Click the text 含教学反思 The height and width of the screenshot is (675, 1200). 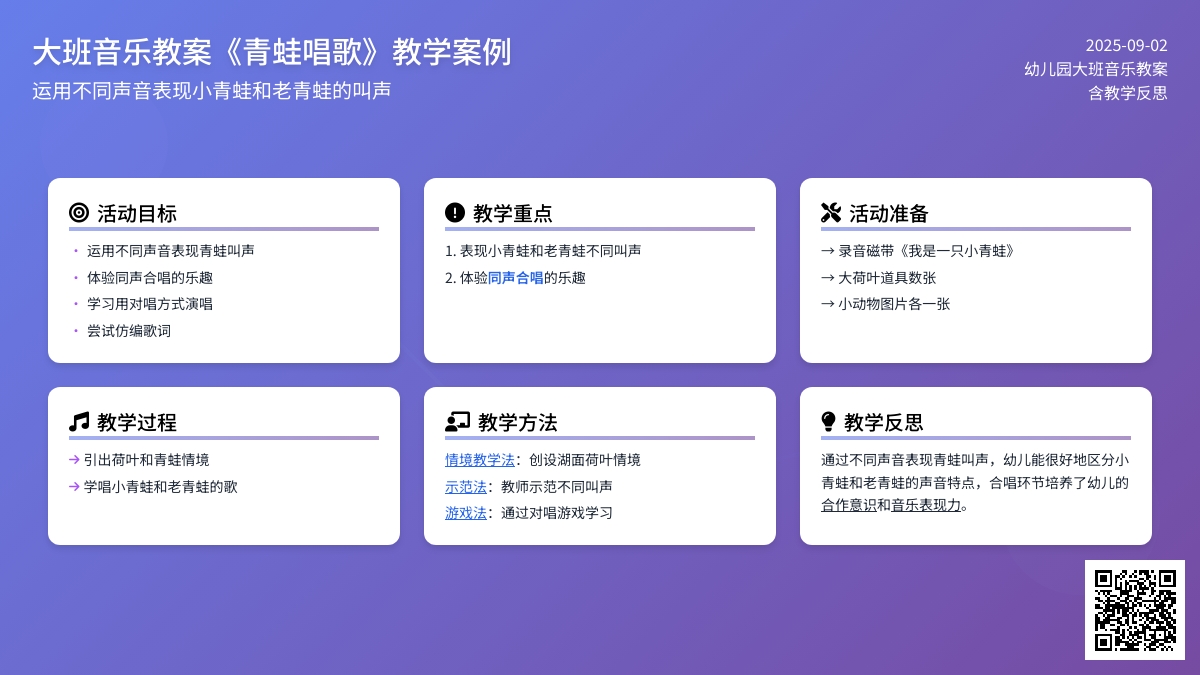1128,93
